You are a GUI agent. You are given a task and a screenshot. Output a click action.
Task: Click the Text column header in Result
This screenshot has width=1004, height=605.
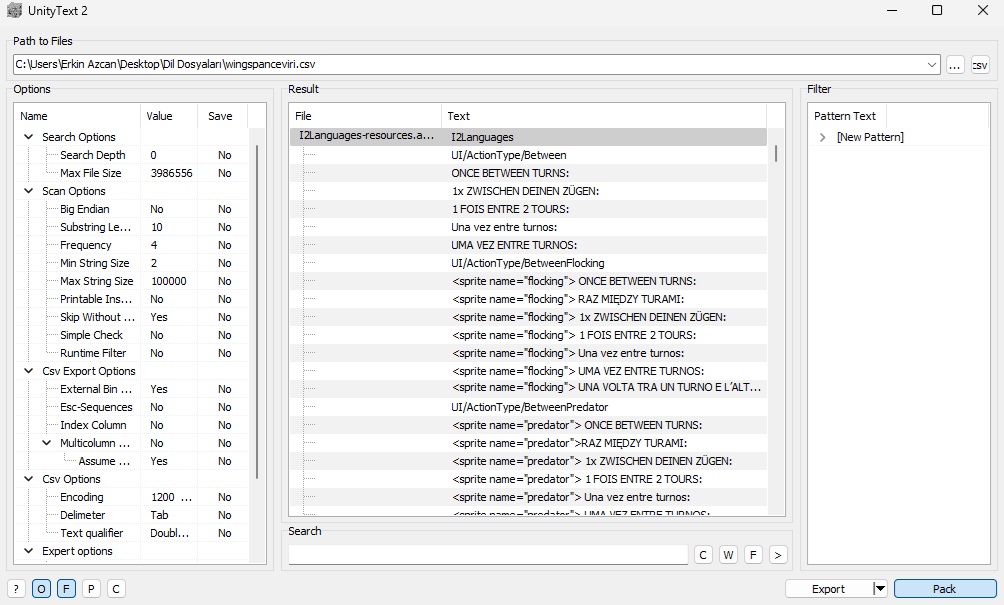(x=603, y=116)
